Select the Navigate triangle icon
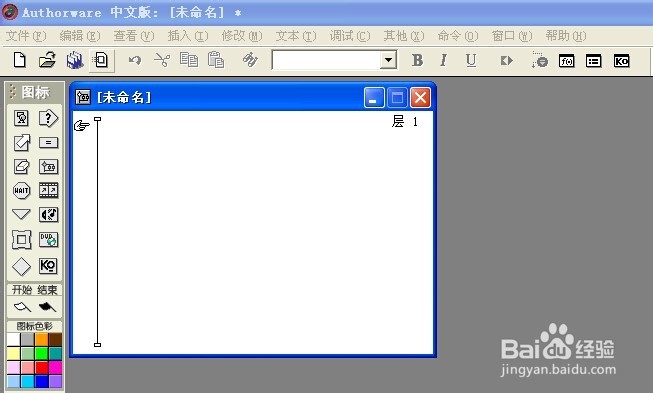Image resolution: width=653 pixels, height=393 pixels. (21, 214)
